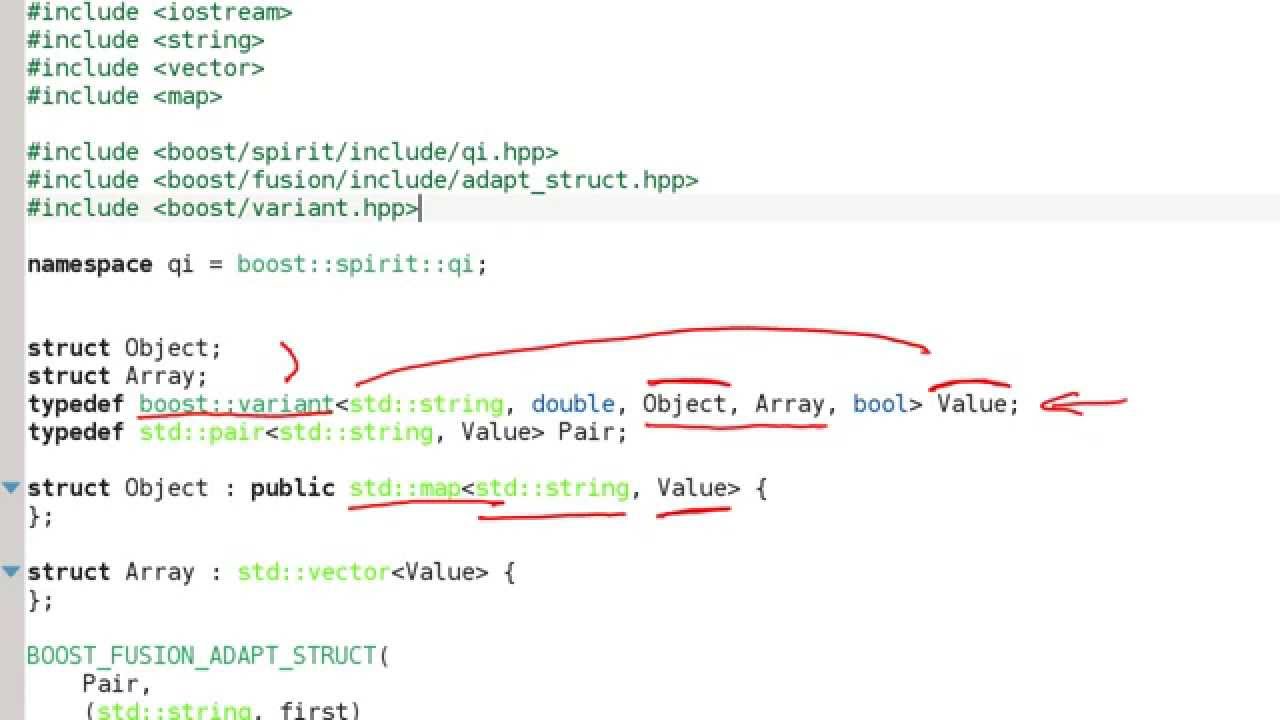This screenshot has width=1280, height=720.
Task: Click the namespace keyword
Action: [x=90, y=265]
